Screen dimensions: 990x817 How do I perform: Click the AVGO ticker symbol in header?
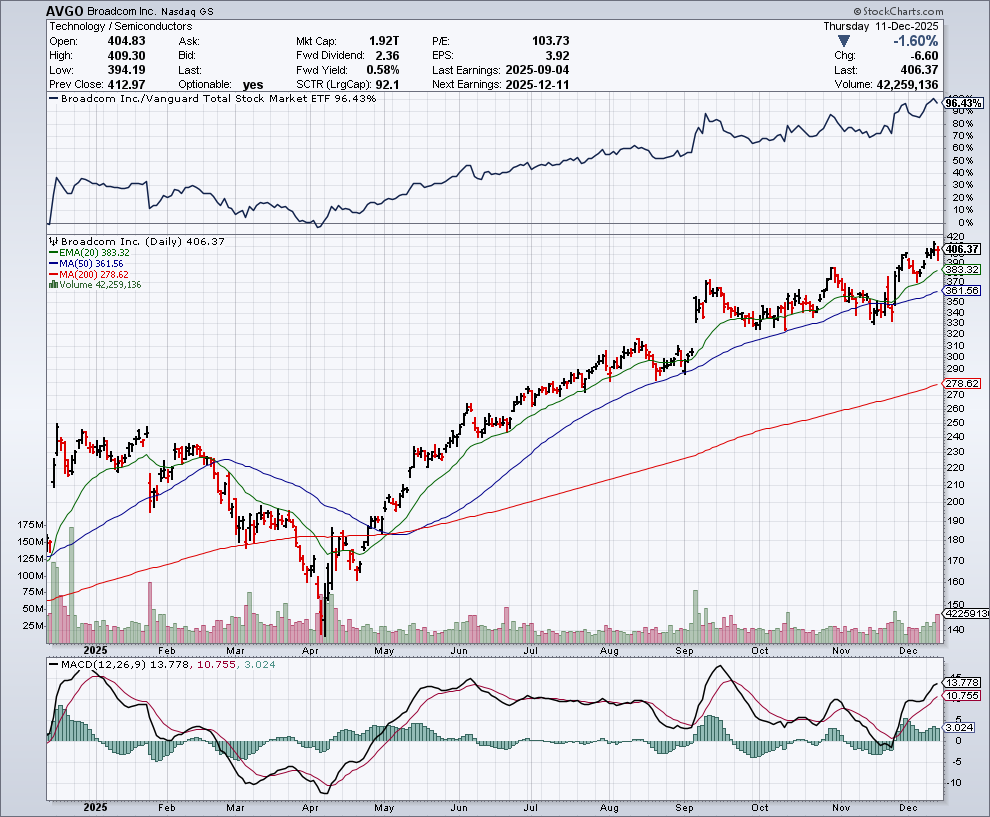point(66,10)
